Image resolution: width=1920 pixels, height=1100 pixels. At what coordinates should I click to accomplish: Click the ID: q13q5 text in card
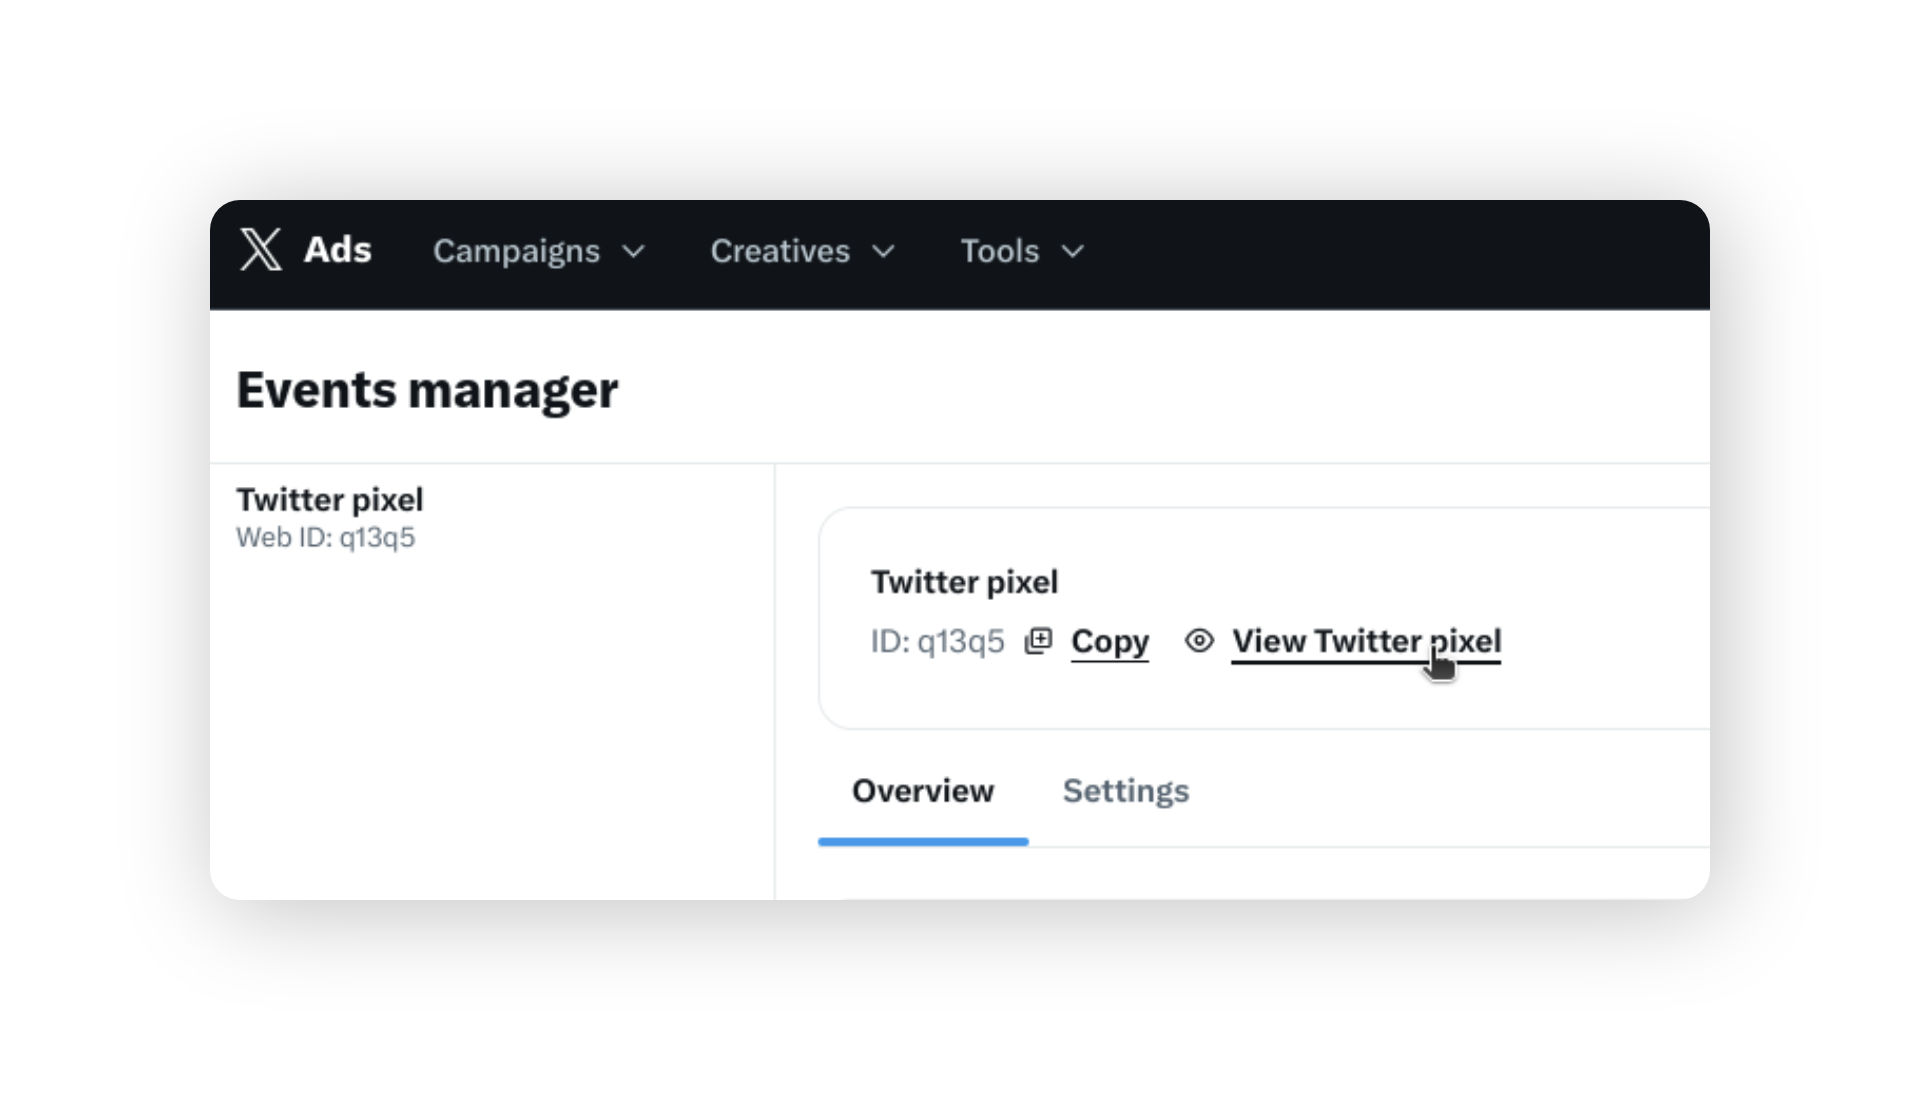[x=937, y=641]
